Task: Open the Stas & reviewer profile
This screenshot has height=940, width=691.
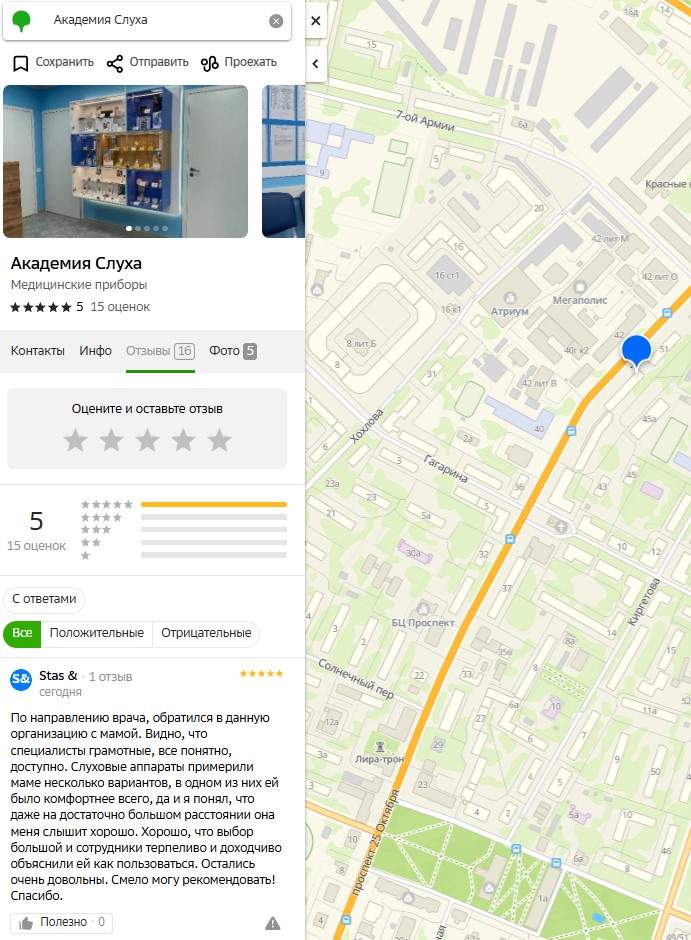Action: pyautogui.click(x=58, y=676)
